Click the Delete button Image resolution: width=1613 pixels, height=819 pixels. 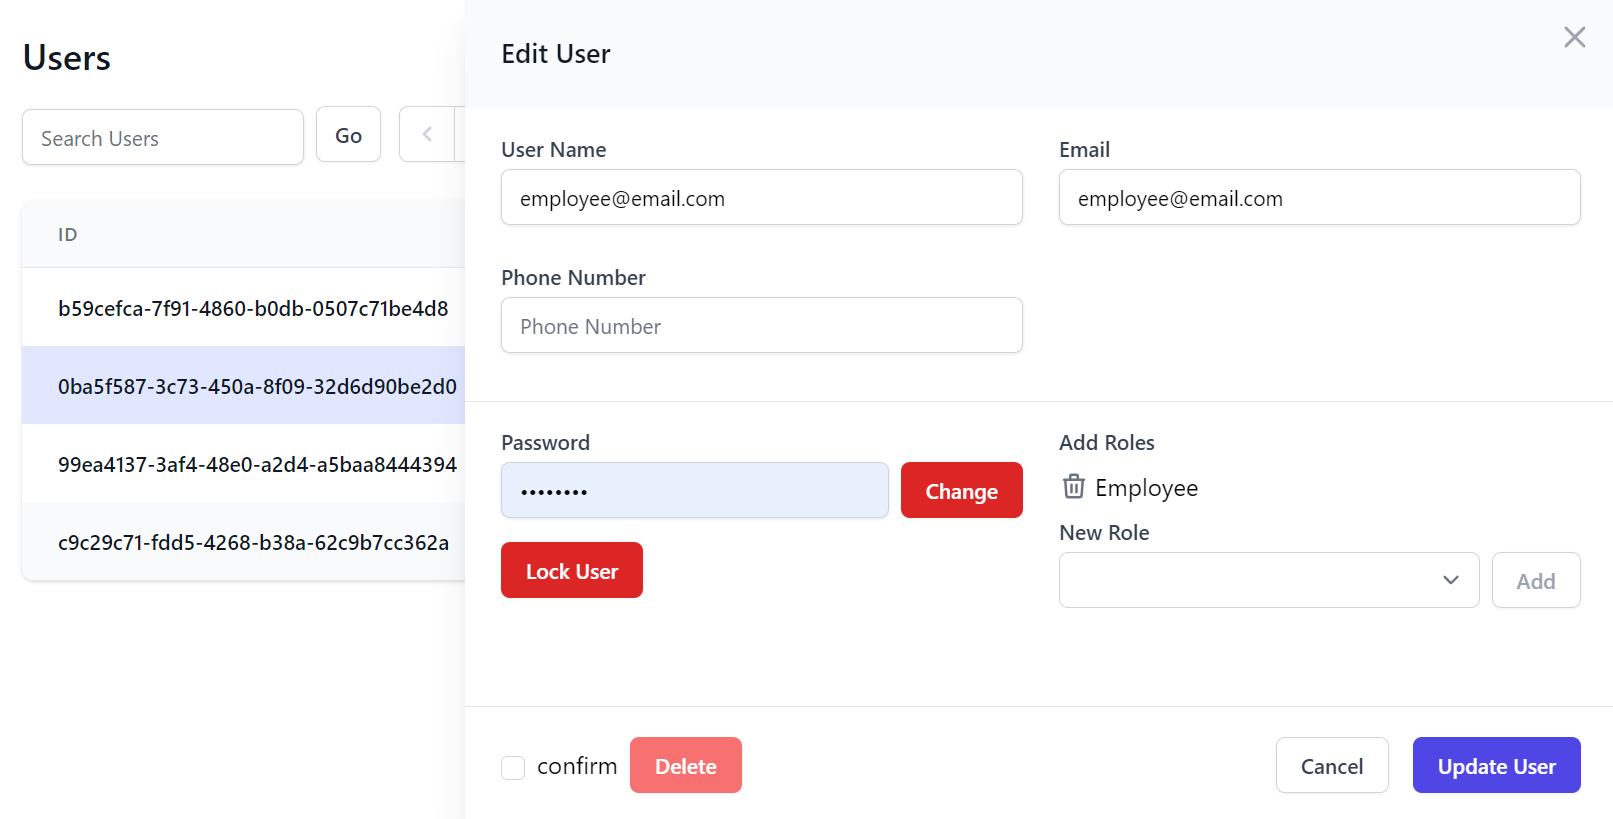tap(685, 765)
